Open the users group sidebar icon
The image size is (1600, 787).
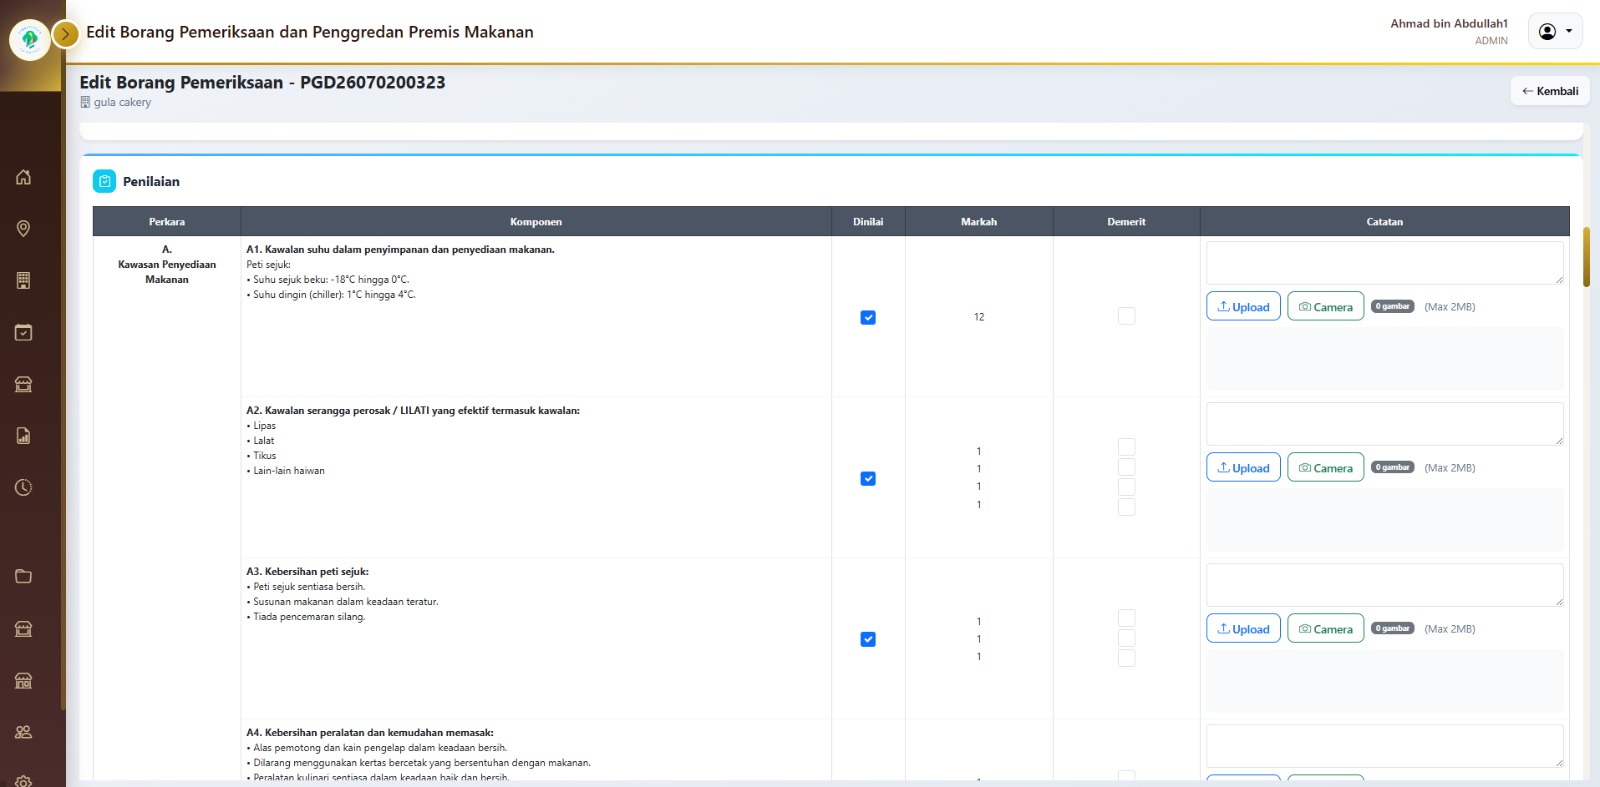click(23, 732)
